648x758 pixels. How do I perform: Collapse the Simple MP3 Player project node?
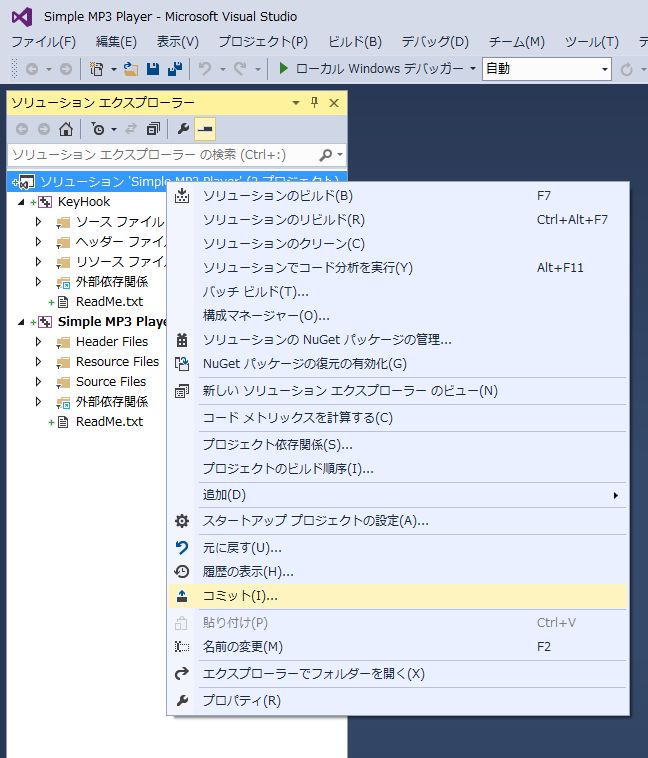[21, 322]
